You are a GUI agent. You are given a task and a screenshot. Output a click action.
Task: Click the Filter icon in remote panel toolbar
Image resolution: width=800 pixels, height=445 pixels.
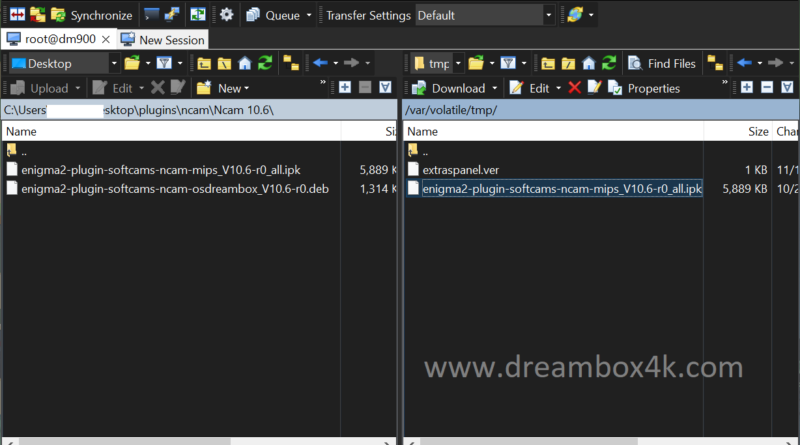click(508, 63)
